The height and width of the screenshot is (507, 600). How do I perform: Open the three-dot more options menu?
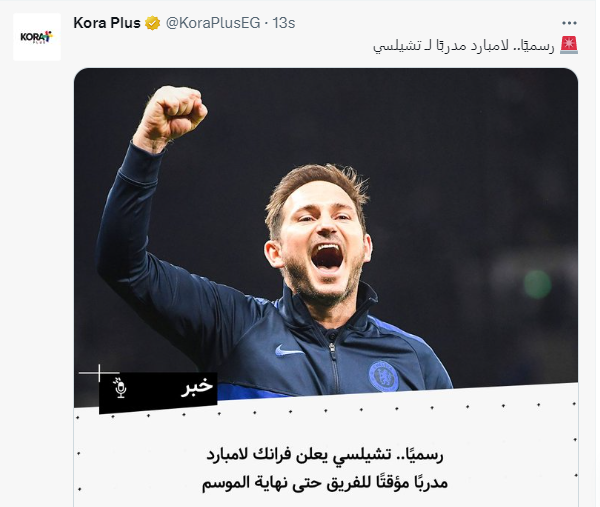click(569, 23)
